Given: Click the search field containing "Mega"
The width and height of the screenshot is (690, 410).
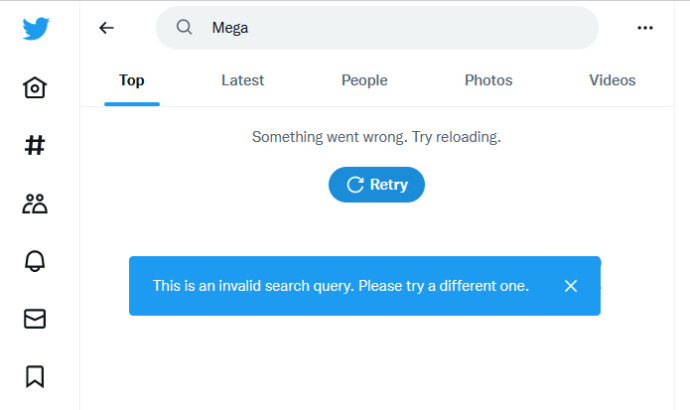Looking at the screenshot, I should (x=390, y=28).
